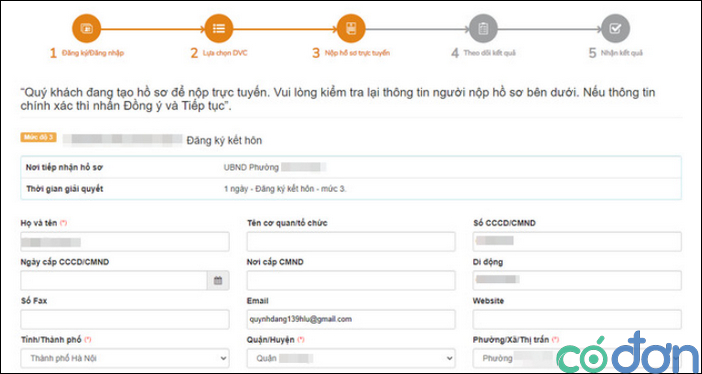Open the Quận/Huyện dropdown
The width and height of the screenshot is (702, 374).
tap(351, 358)
